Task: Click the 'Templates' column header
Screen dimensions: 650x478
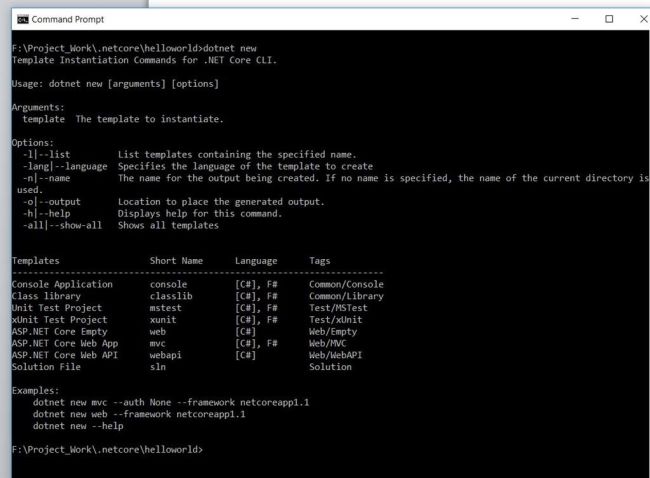Action: [x=36, y=261]
